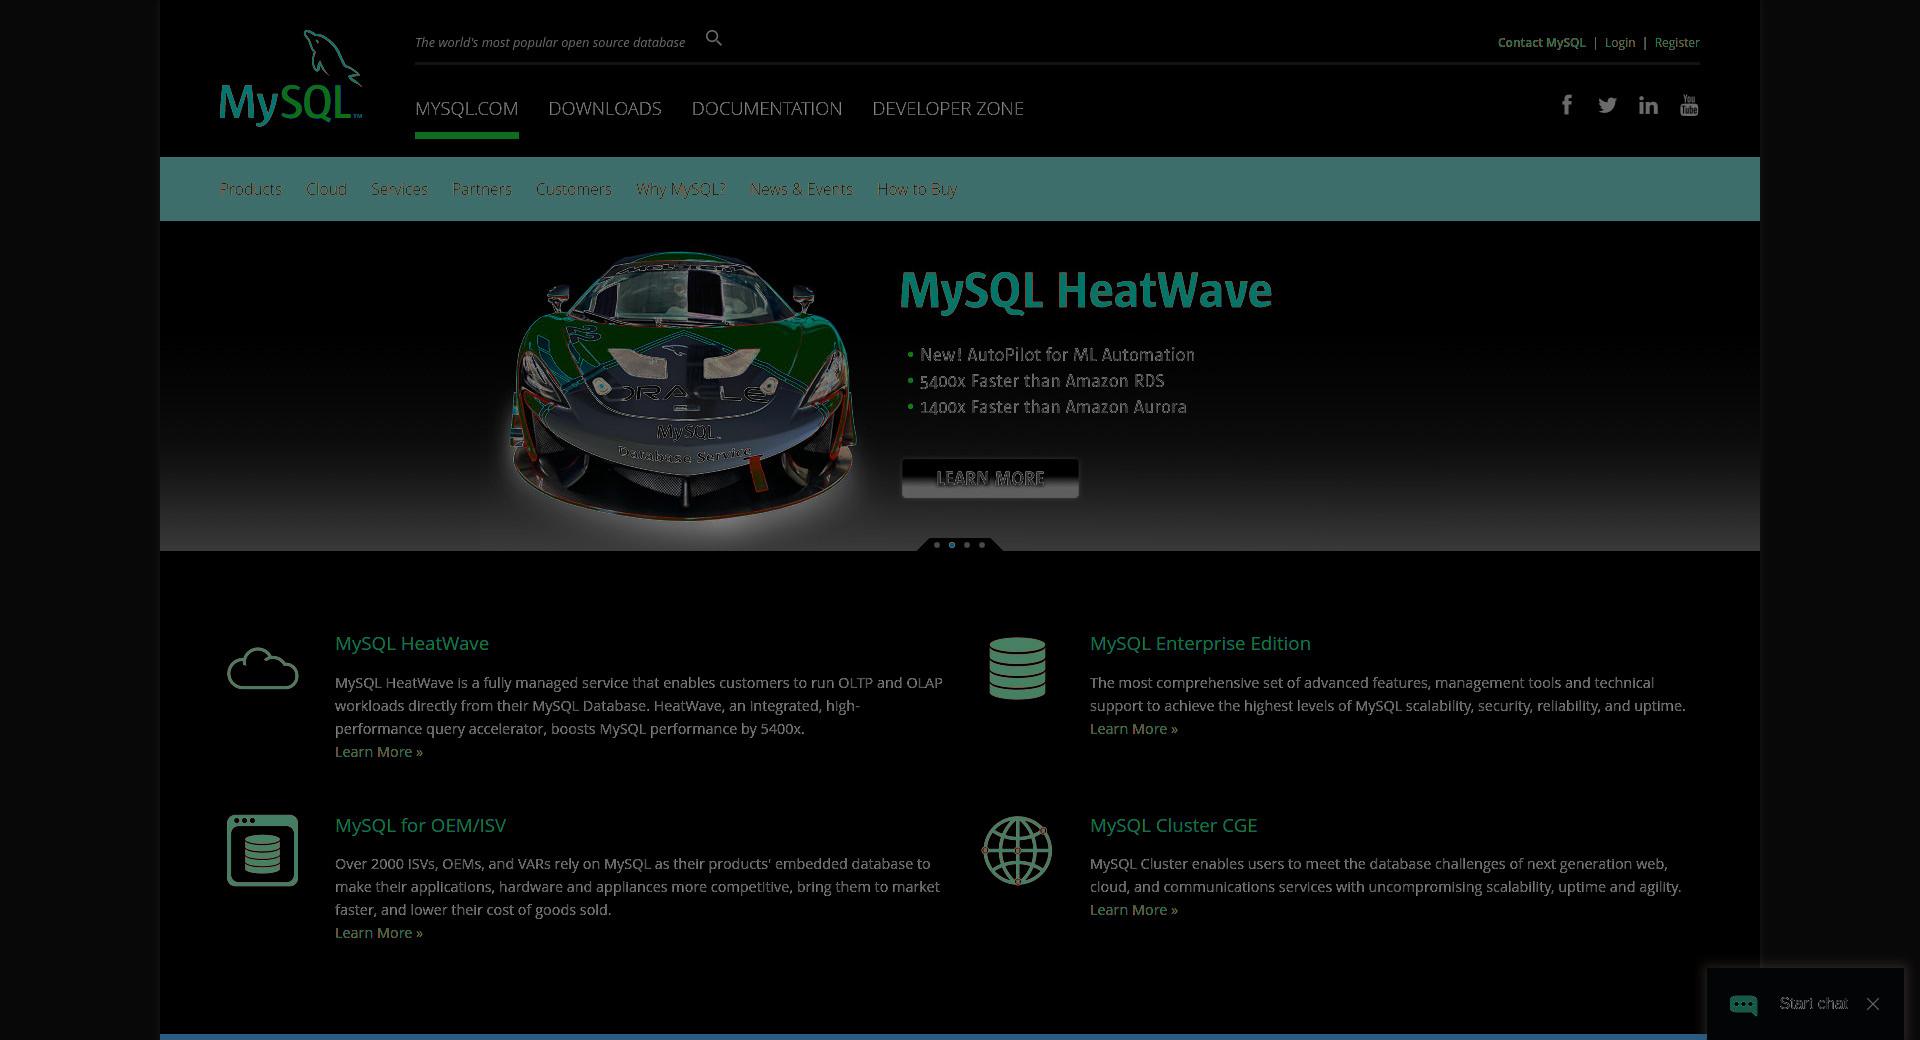Click the MySQL HeatWave banner title
This screenshot has width=1920, height=1040.
[1086, 291]
